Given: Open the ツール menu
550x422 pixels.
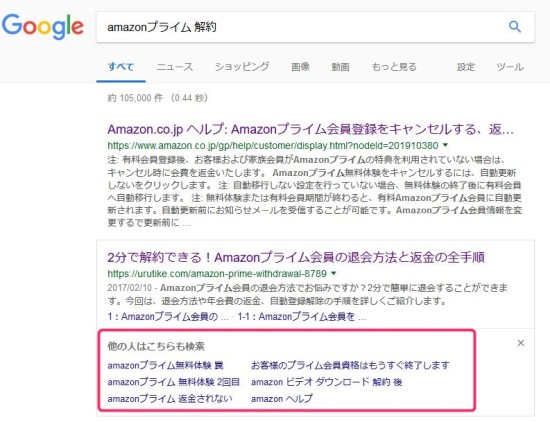Looking at the screenshot, I should tap(510, 67).
